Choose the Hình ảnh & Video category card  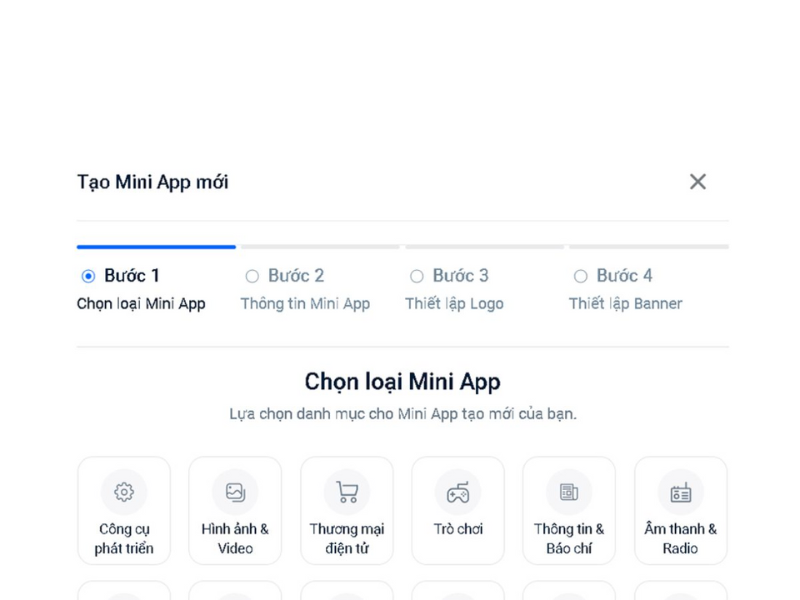point(235,510)
